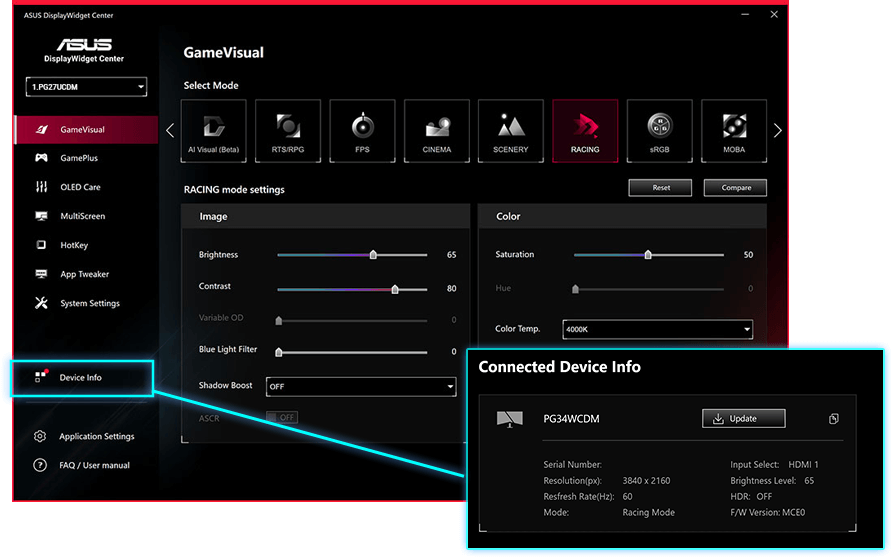Pick the SCENERY mode icon
This screenshot has height=557, width=892.
coord(511,131)
